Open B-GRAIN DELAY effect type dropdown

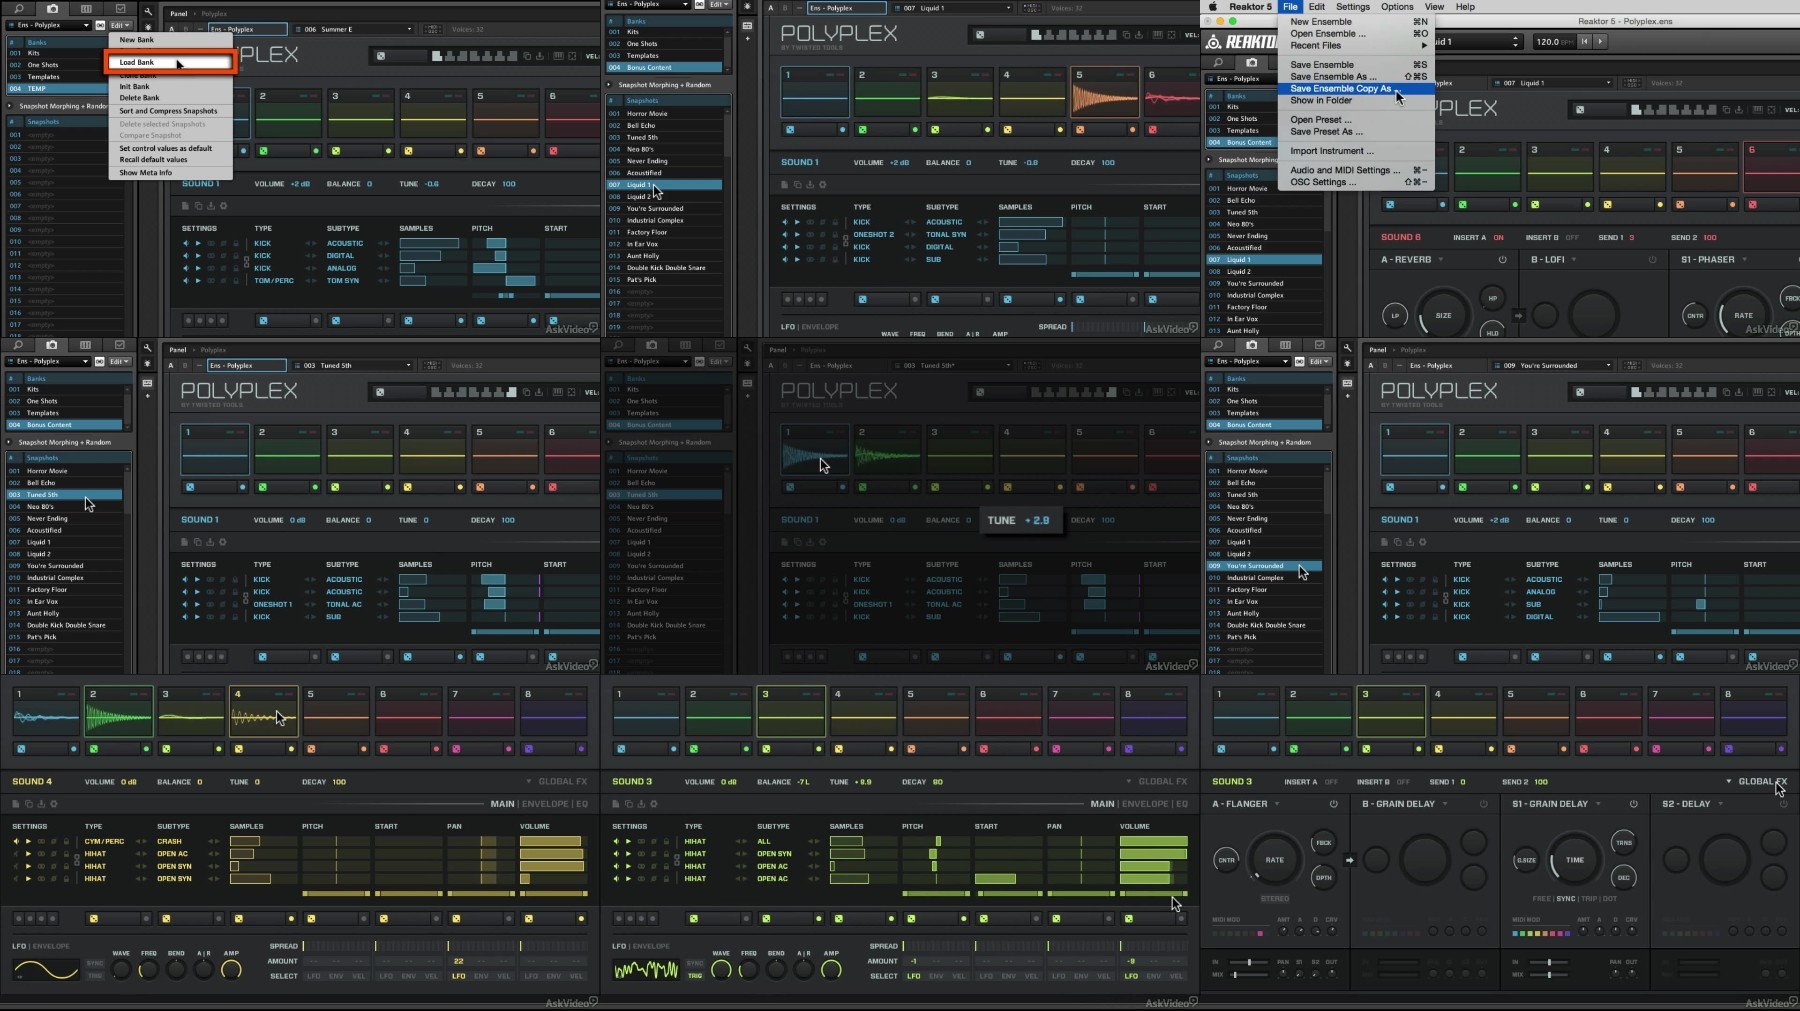coord(1444,804)
